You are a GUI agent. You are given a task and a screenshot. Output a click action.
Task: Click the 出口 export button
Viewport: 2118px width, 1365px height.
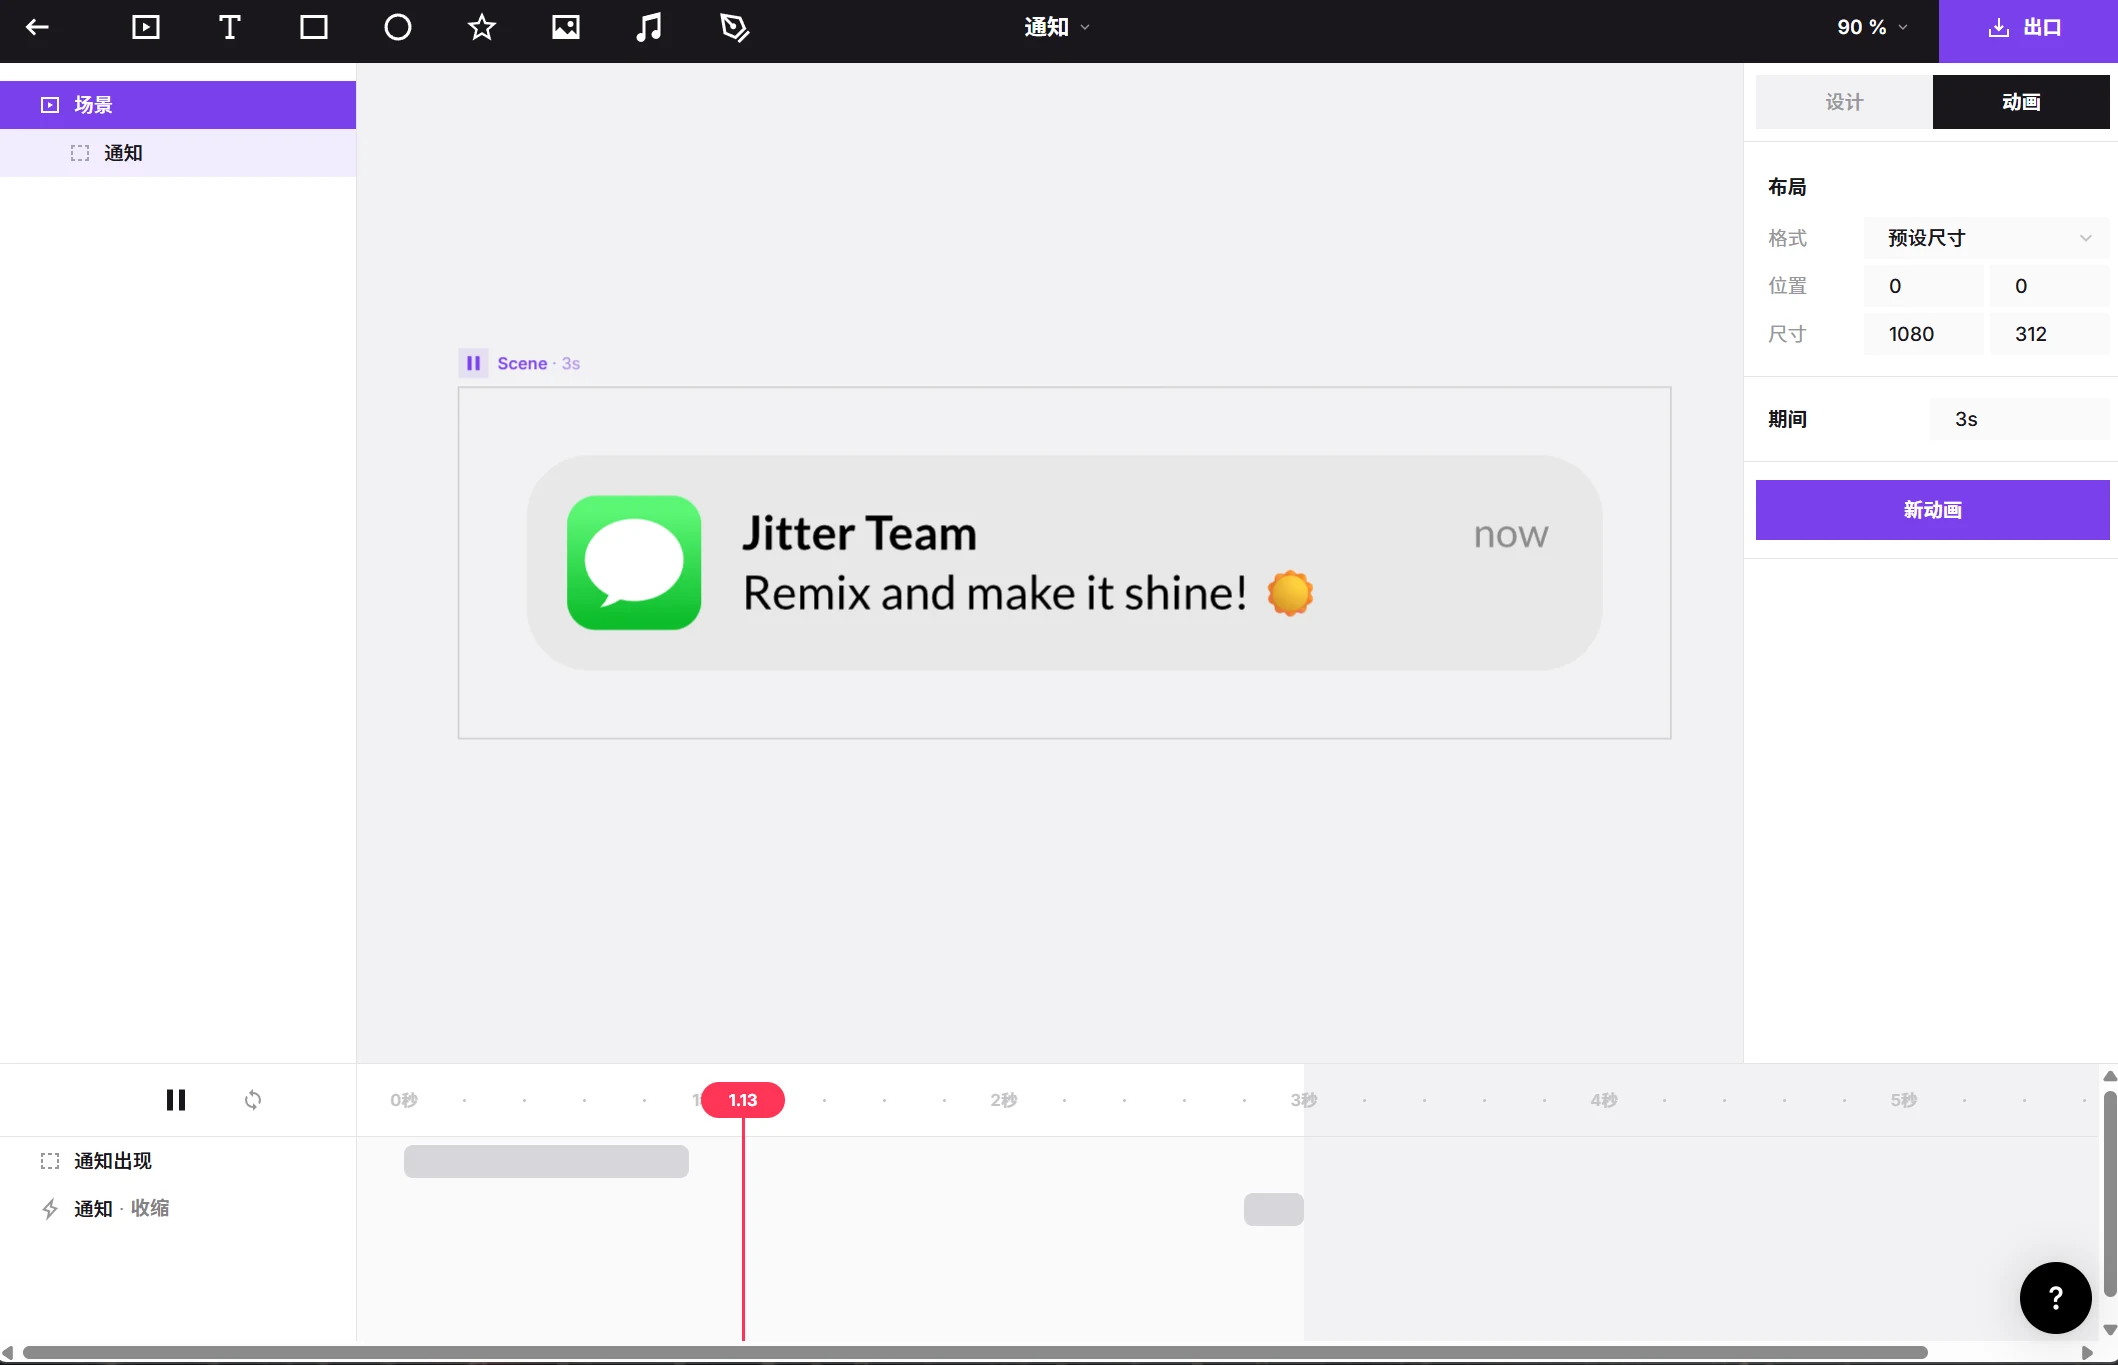[x=2028, y=27]
